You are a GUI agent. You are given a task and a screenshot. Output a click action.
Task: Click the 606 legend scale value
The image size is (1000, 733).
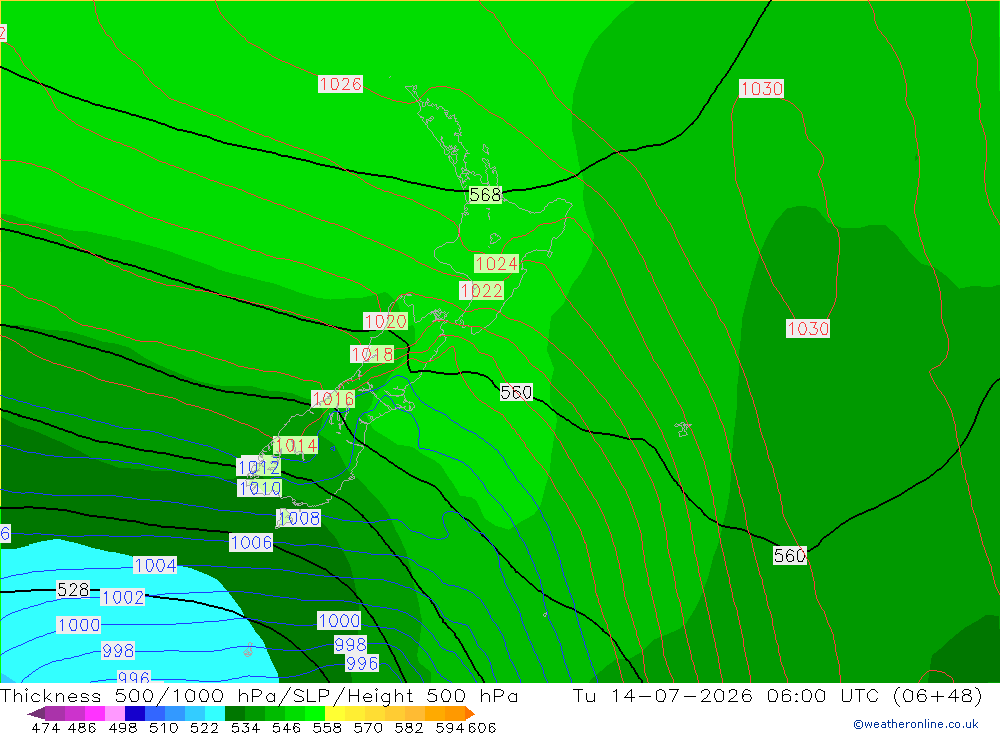(x=481, y=727)
